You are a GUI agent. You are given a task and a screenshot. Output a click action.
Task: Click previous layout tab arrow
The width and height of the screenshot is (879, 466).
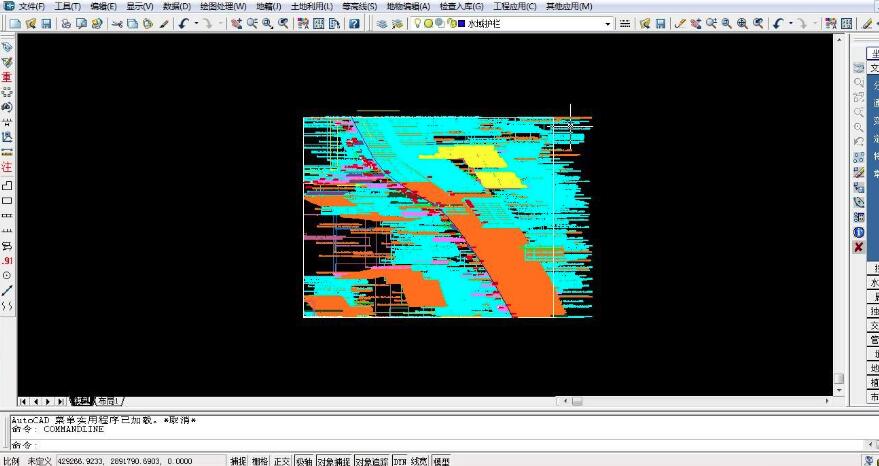(x=35, y=402)
